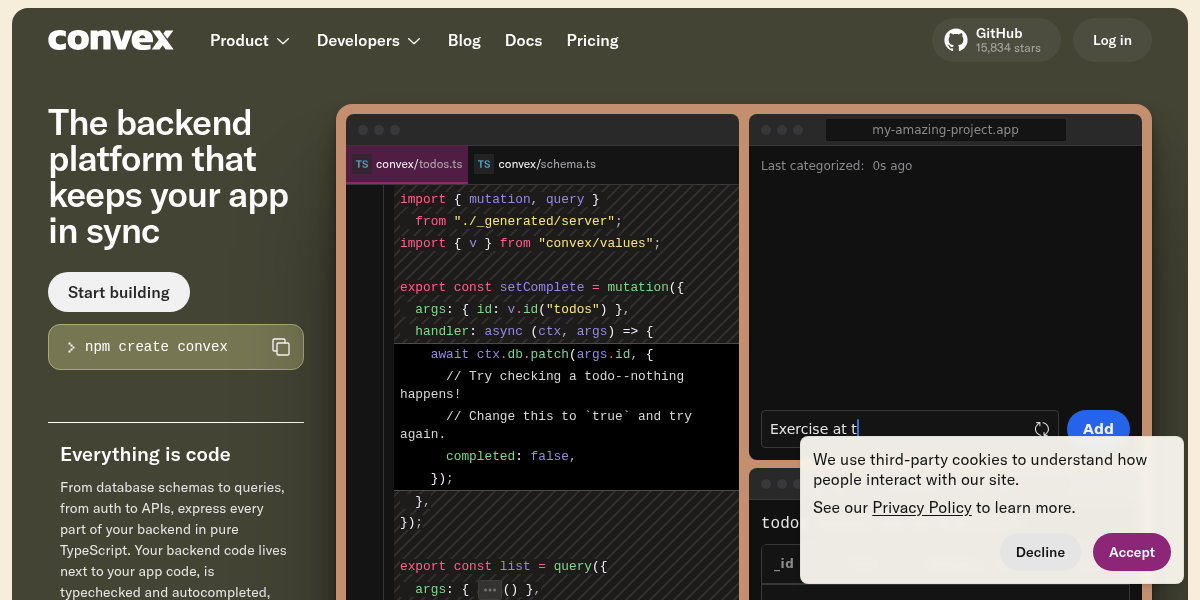The image size is (1200, 600).
Task: Click the Start building button
Action: click(119, 292)
